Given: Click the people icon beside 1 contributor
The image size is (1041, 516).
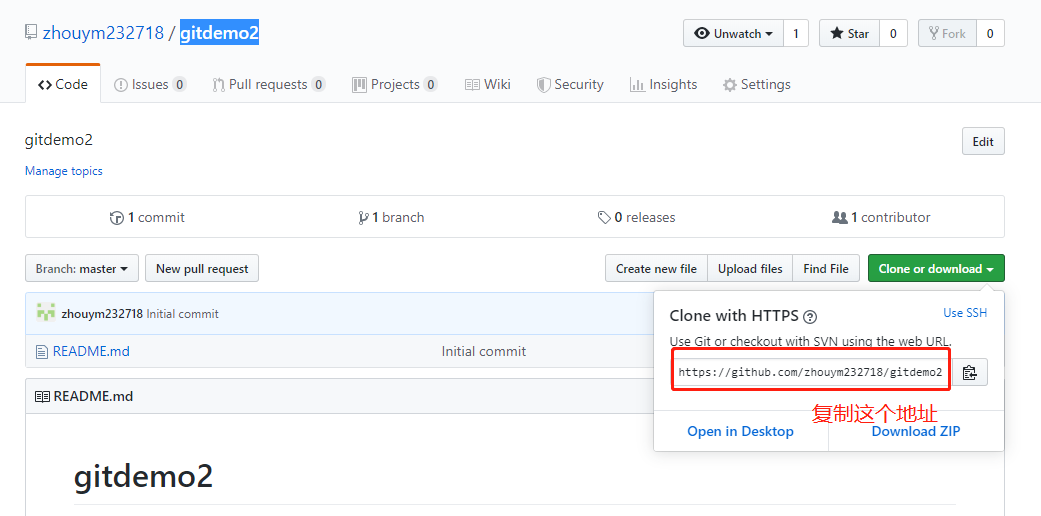Looking at the screenshot, I should (840, 217).
